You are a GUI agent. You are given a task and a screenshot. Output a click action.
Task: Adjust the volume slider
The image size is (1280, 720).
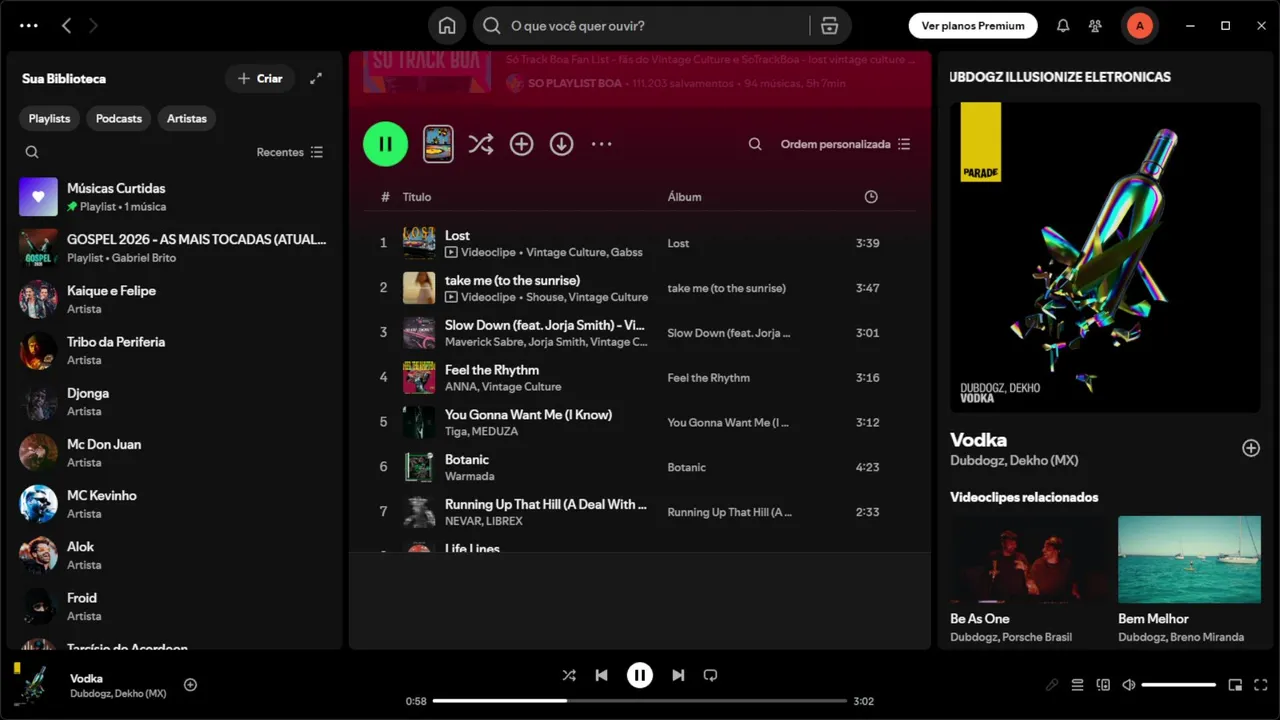click(x=1179, y=685)
